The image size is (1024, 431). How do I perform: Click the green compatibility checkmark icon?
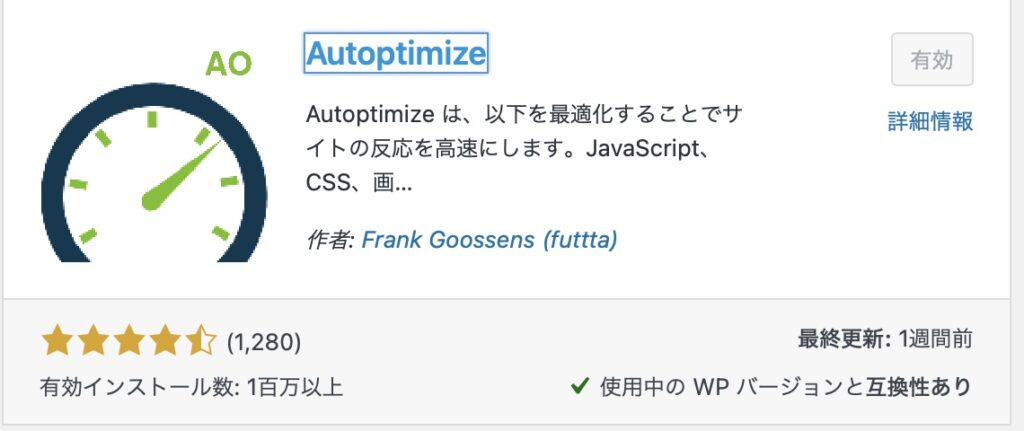[580, 387]
